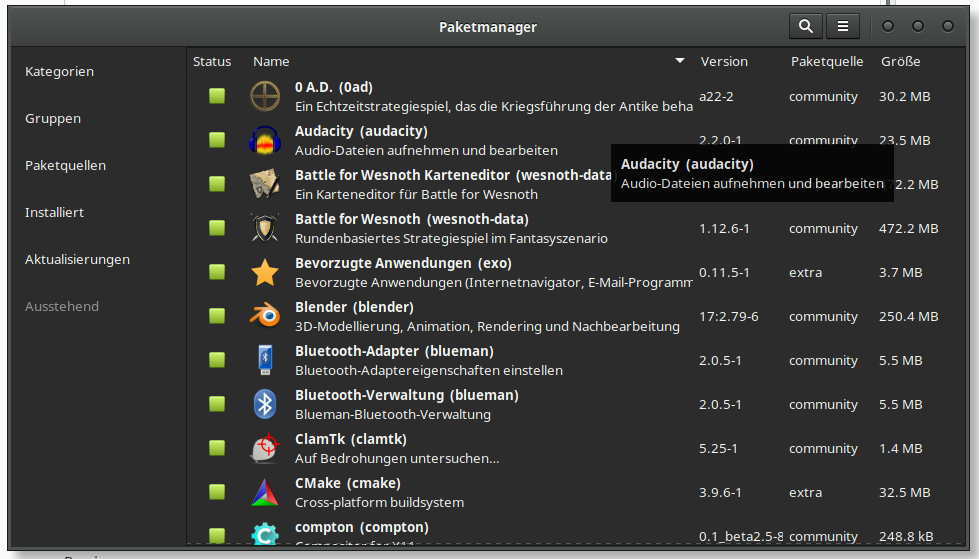The width and height of the screenshot is (979, 559).
Task: Select the Blender (blender) package name
Action: coord(355,307)
